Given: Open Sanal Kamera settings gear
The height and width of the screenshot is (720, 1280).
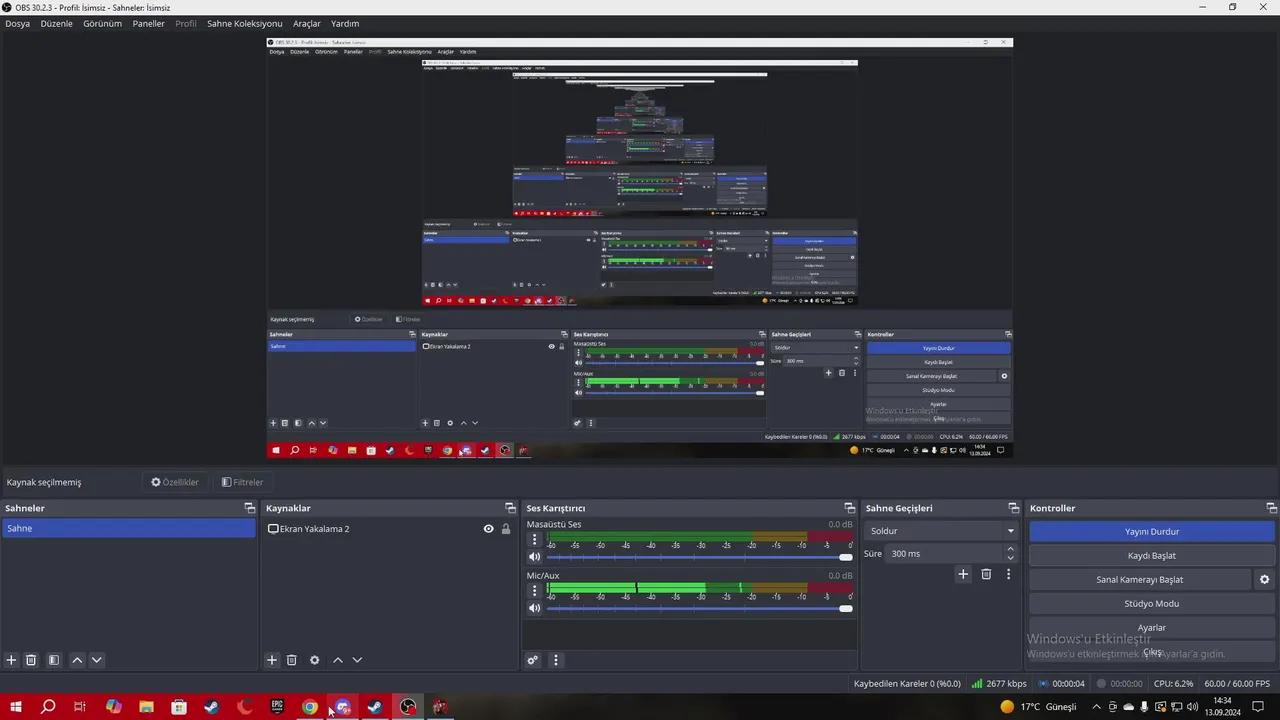Looking at the screenshot, I should pyautogui.click(x=1264, y=580).
